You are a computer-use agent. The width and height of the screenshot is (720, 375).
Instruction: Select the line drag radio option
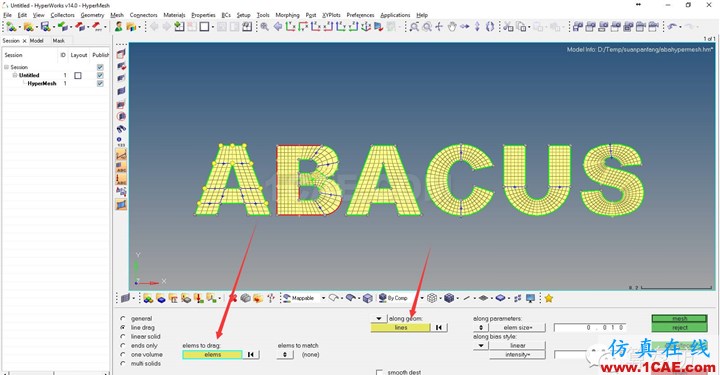point(123,327)
